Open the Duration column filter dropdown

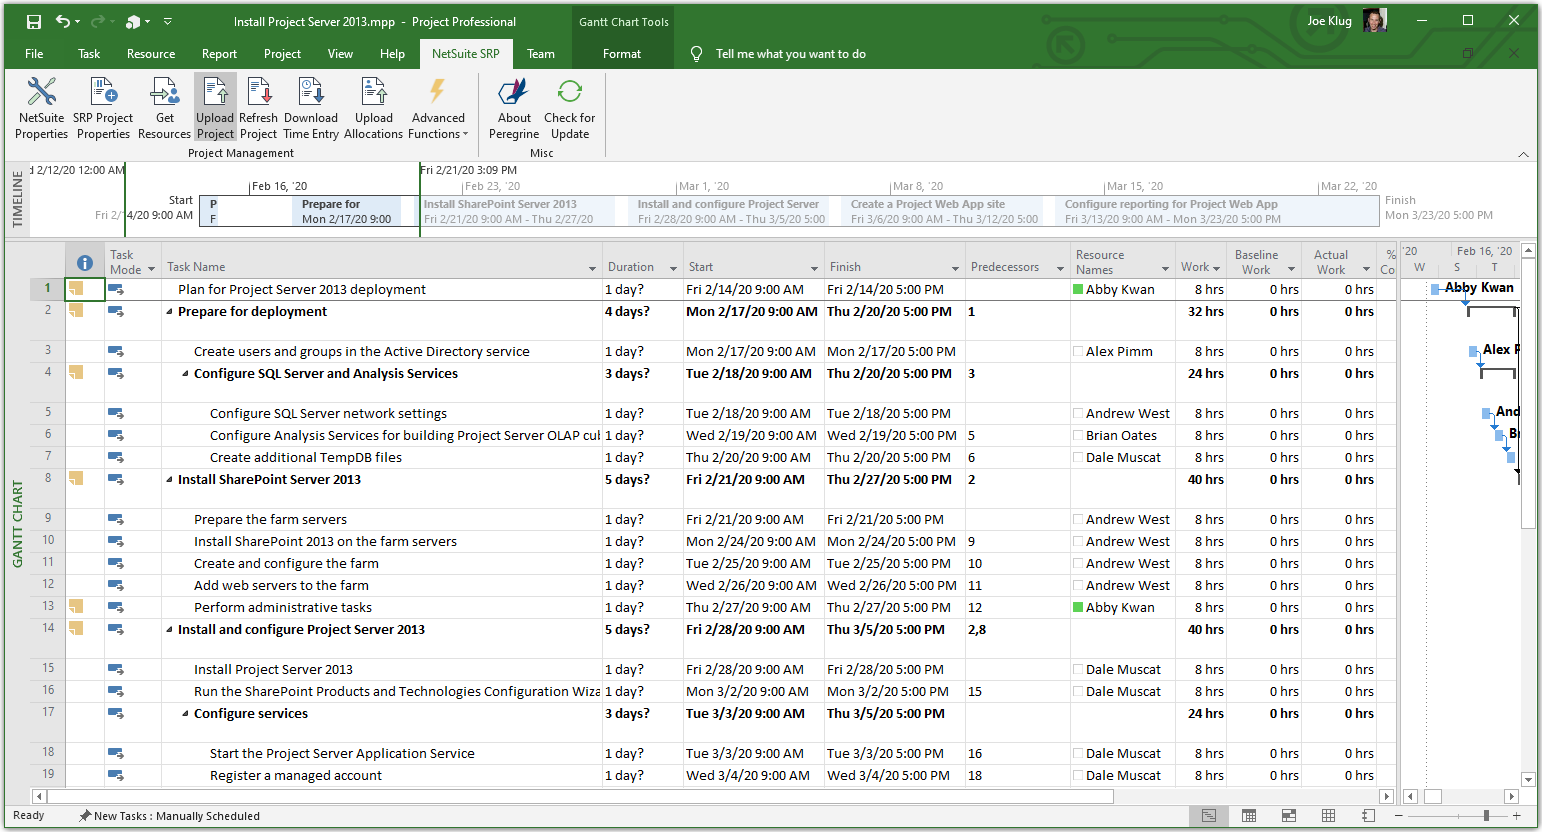coord(673,268)
